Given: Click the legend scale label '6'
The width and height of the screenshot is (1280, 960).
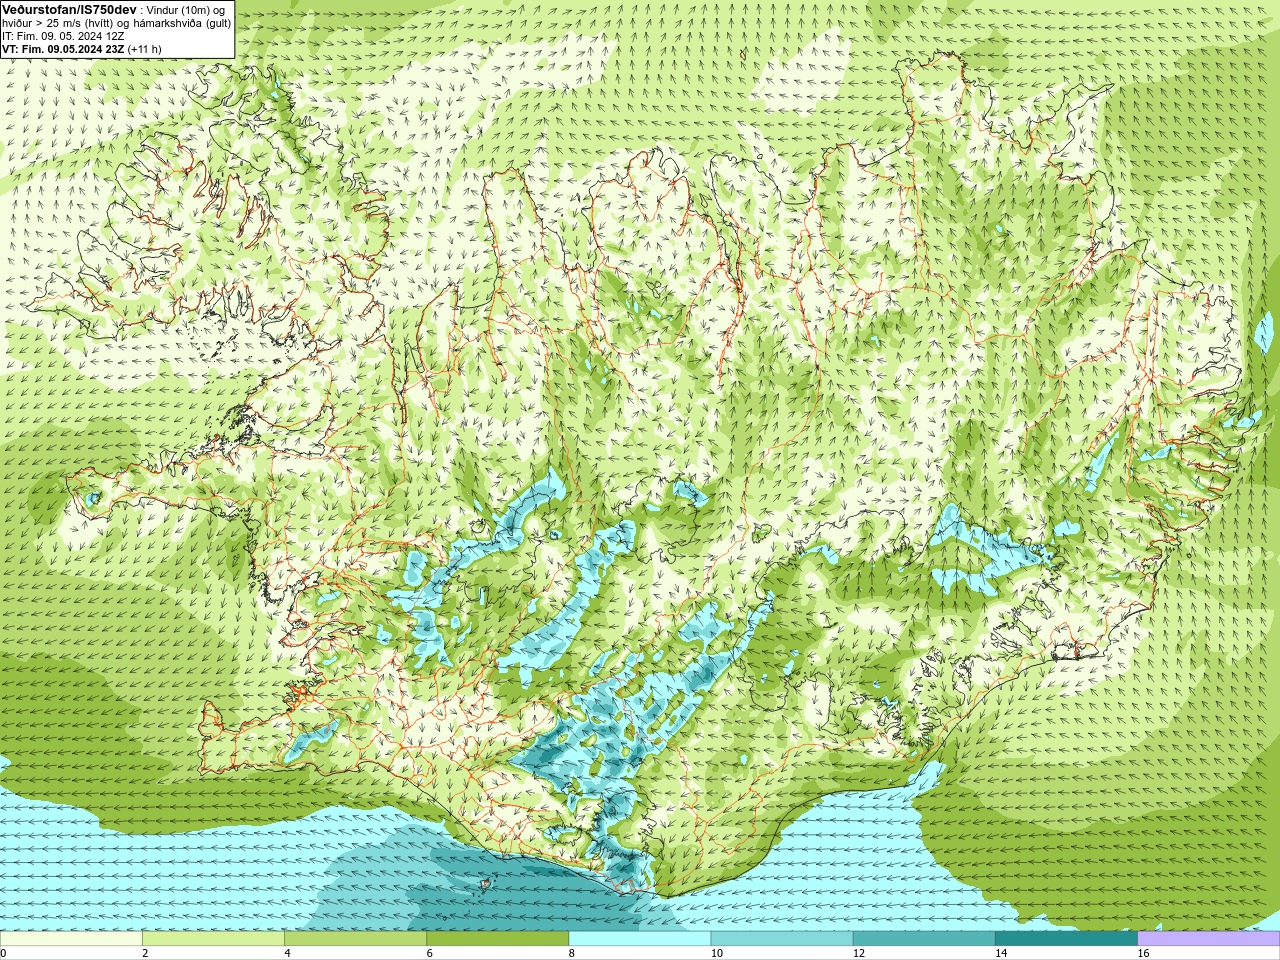Looking at the screenshot, I should pyautogui.click(x=429, y=953).
